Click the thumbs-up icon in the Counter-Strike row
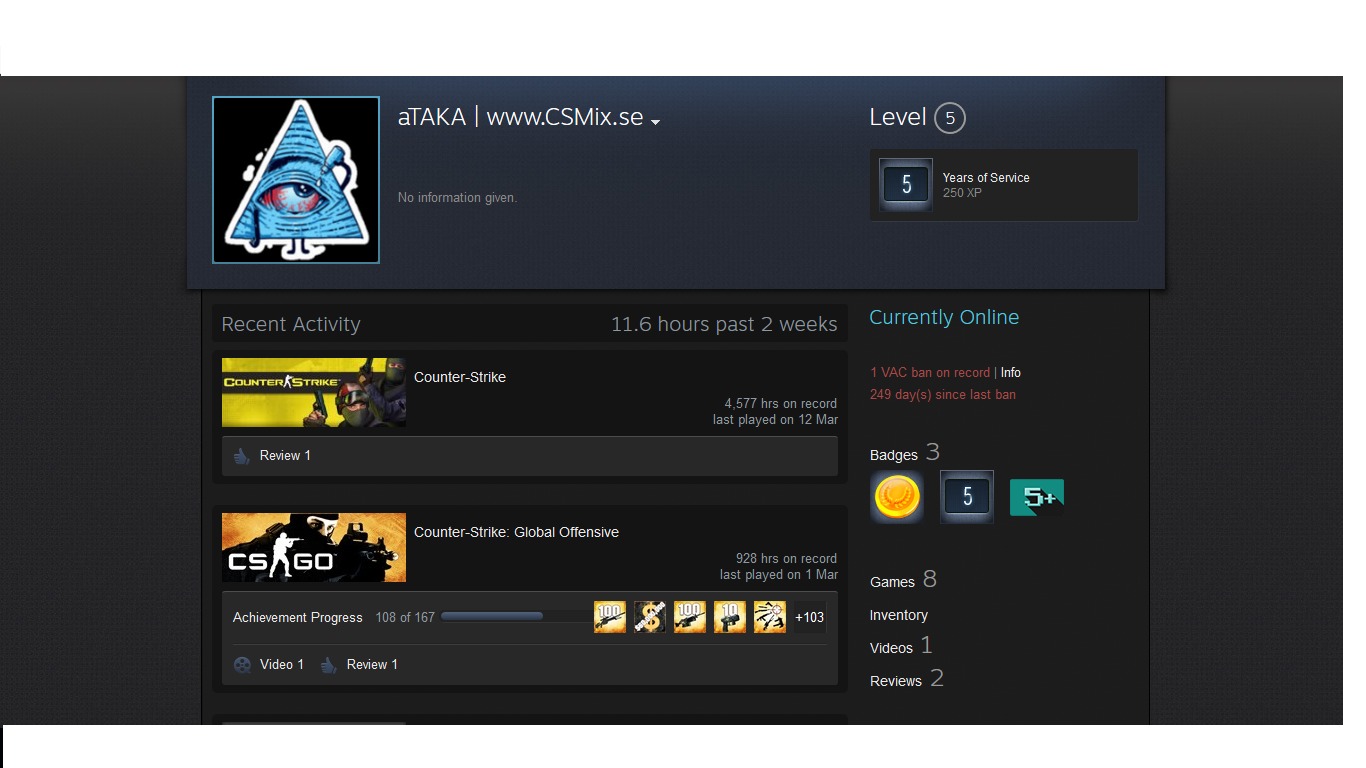1366x768 pixels. tap(242, 456)
